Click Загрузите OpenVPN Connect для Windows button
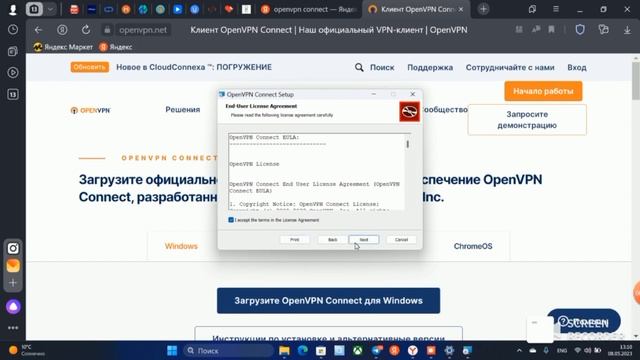The width and height of the screenshot is (640, 360). click(329, 301)
